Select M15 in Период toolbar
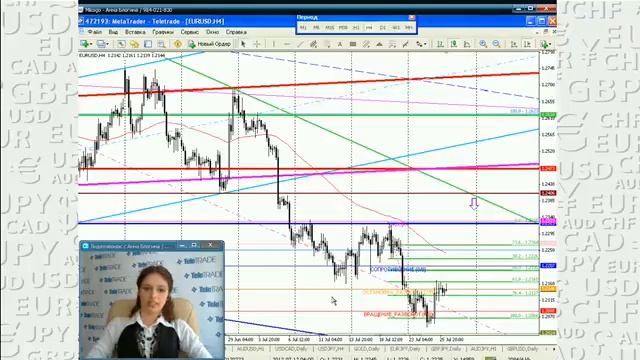 click(329, 27)
